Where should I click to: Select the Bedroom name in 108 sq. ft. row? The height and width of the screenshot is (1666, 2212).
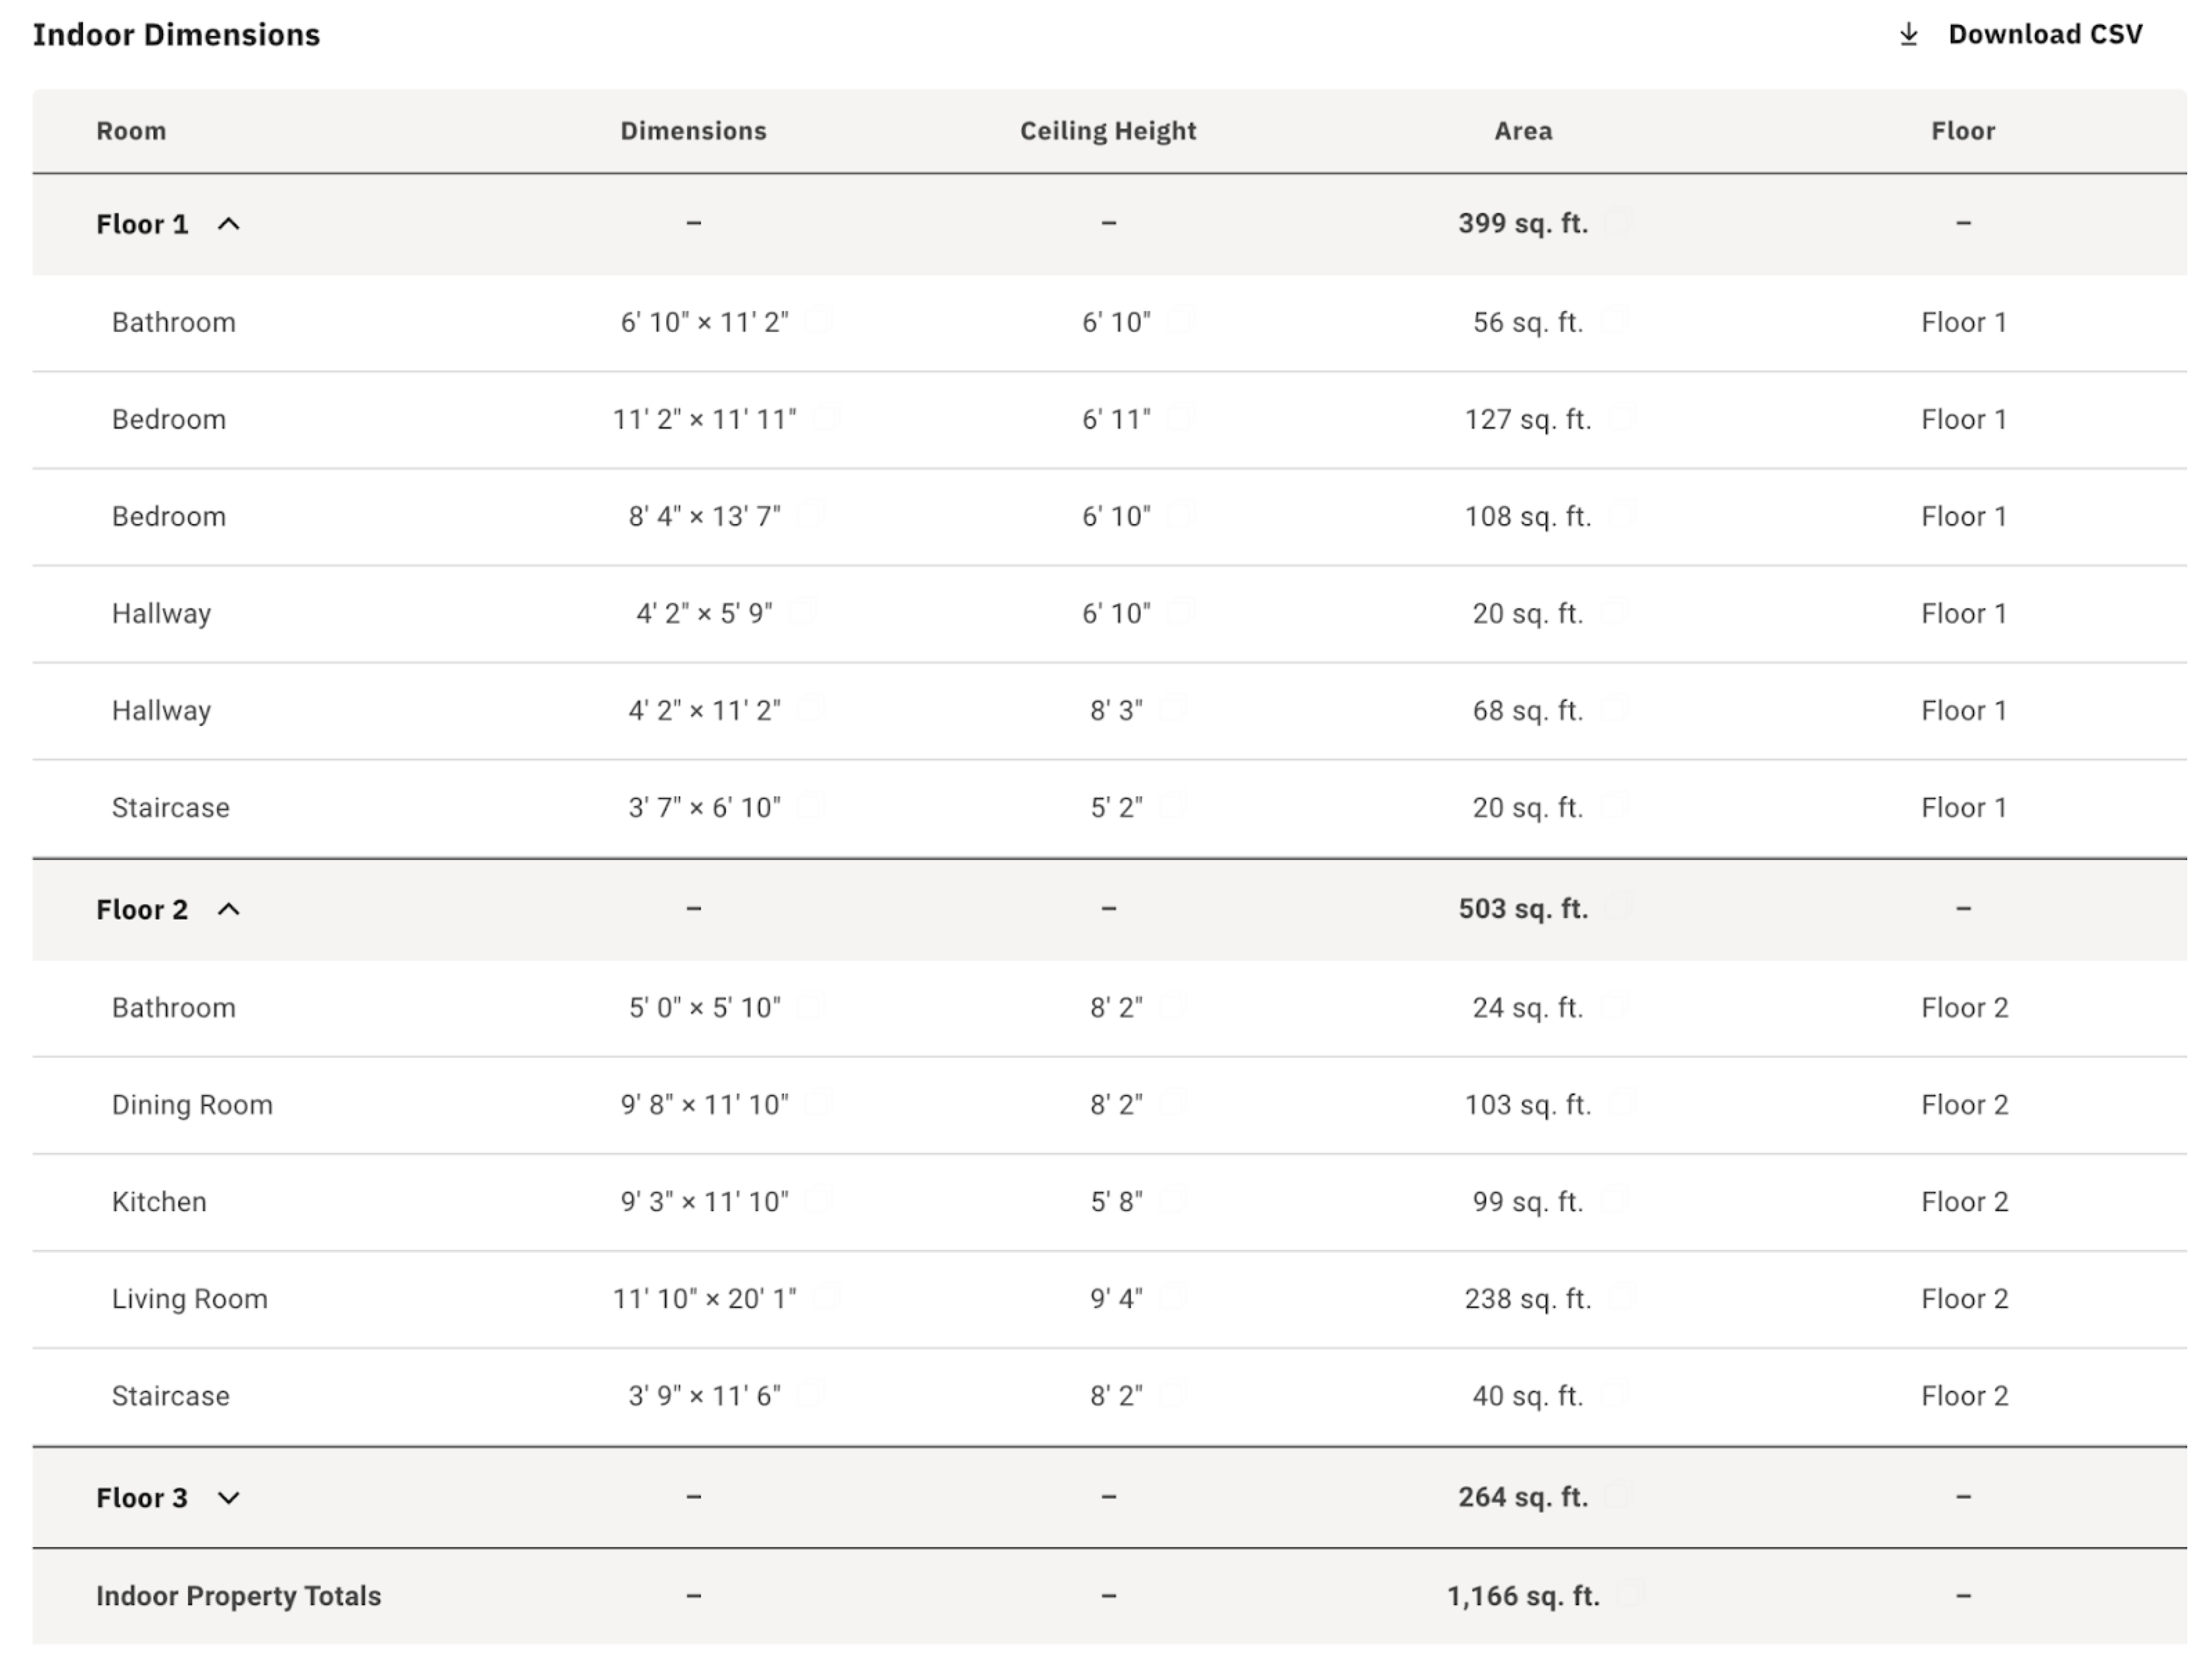click(169, 516)
